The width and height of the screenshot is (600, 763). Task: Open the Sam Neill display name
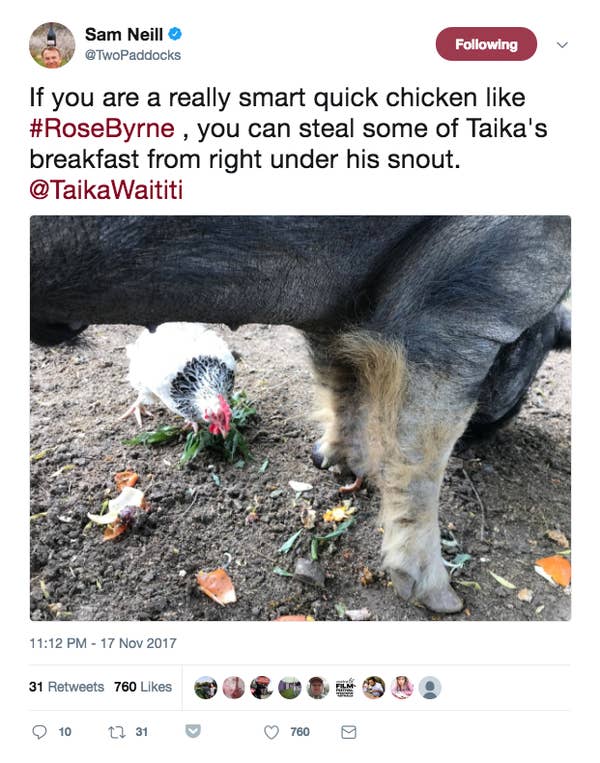[124, 35]
